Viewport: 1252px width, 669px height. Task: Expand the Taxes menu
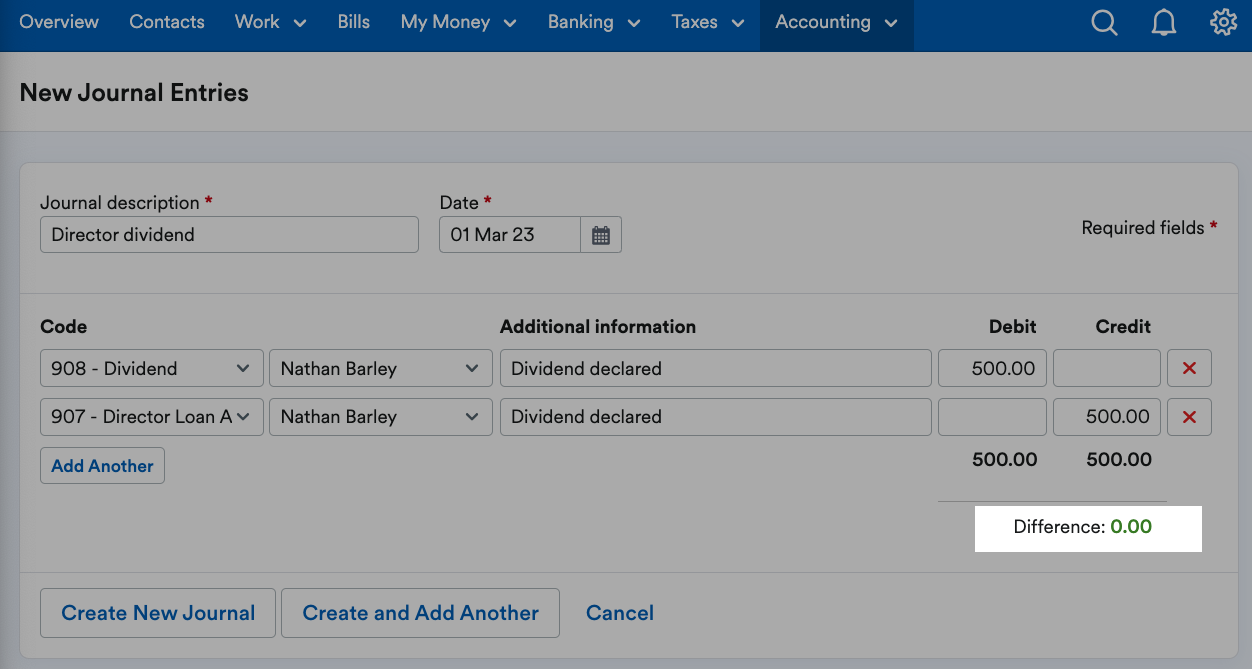tap(708, 22)
